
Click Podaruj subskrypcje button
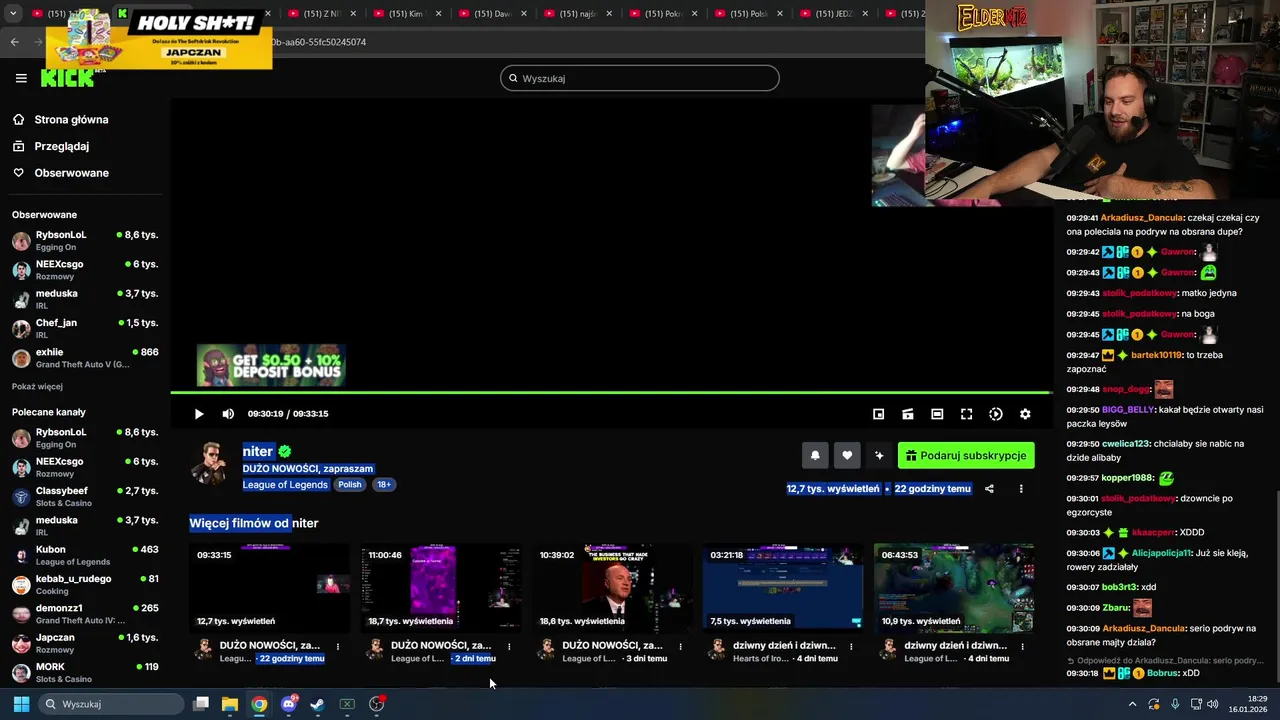tap(966, 455)
